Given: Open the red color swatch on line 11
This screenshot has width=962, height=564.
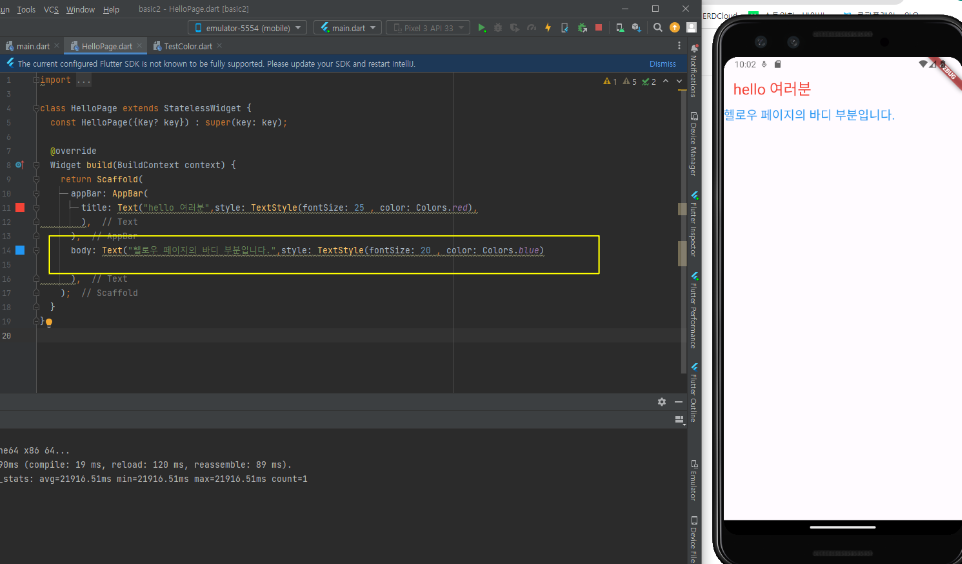Looking at the screenshot, I should [x=20, y=208].
